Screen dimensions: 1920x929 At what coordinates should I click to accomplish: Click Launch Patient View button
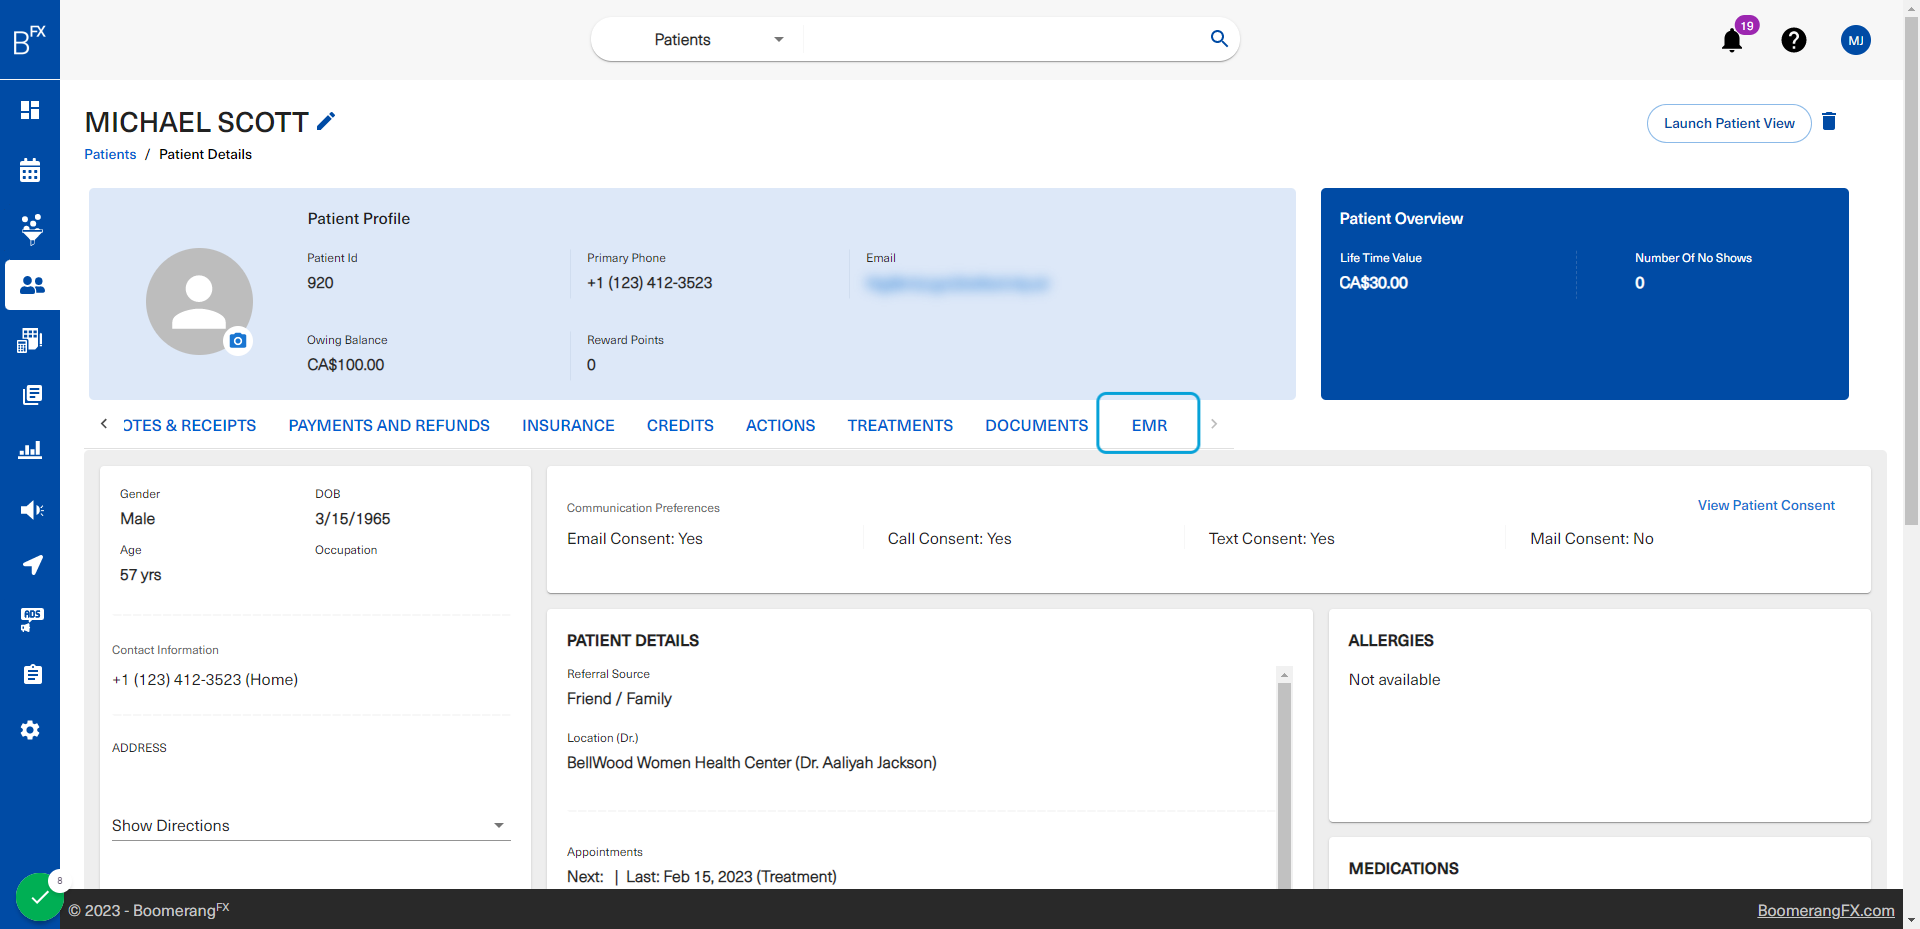[x=1729, y=123]
